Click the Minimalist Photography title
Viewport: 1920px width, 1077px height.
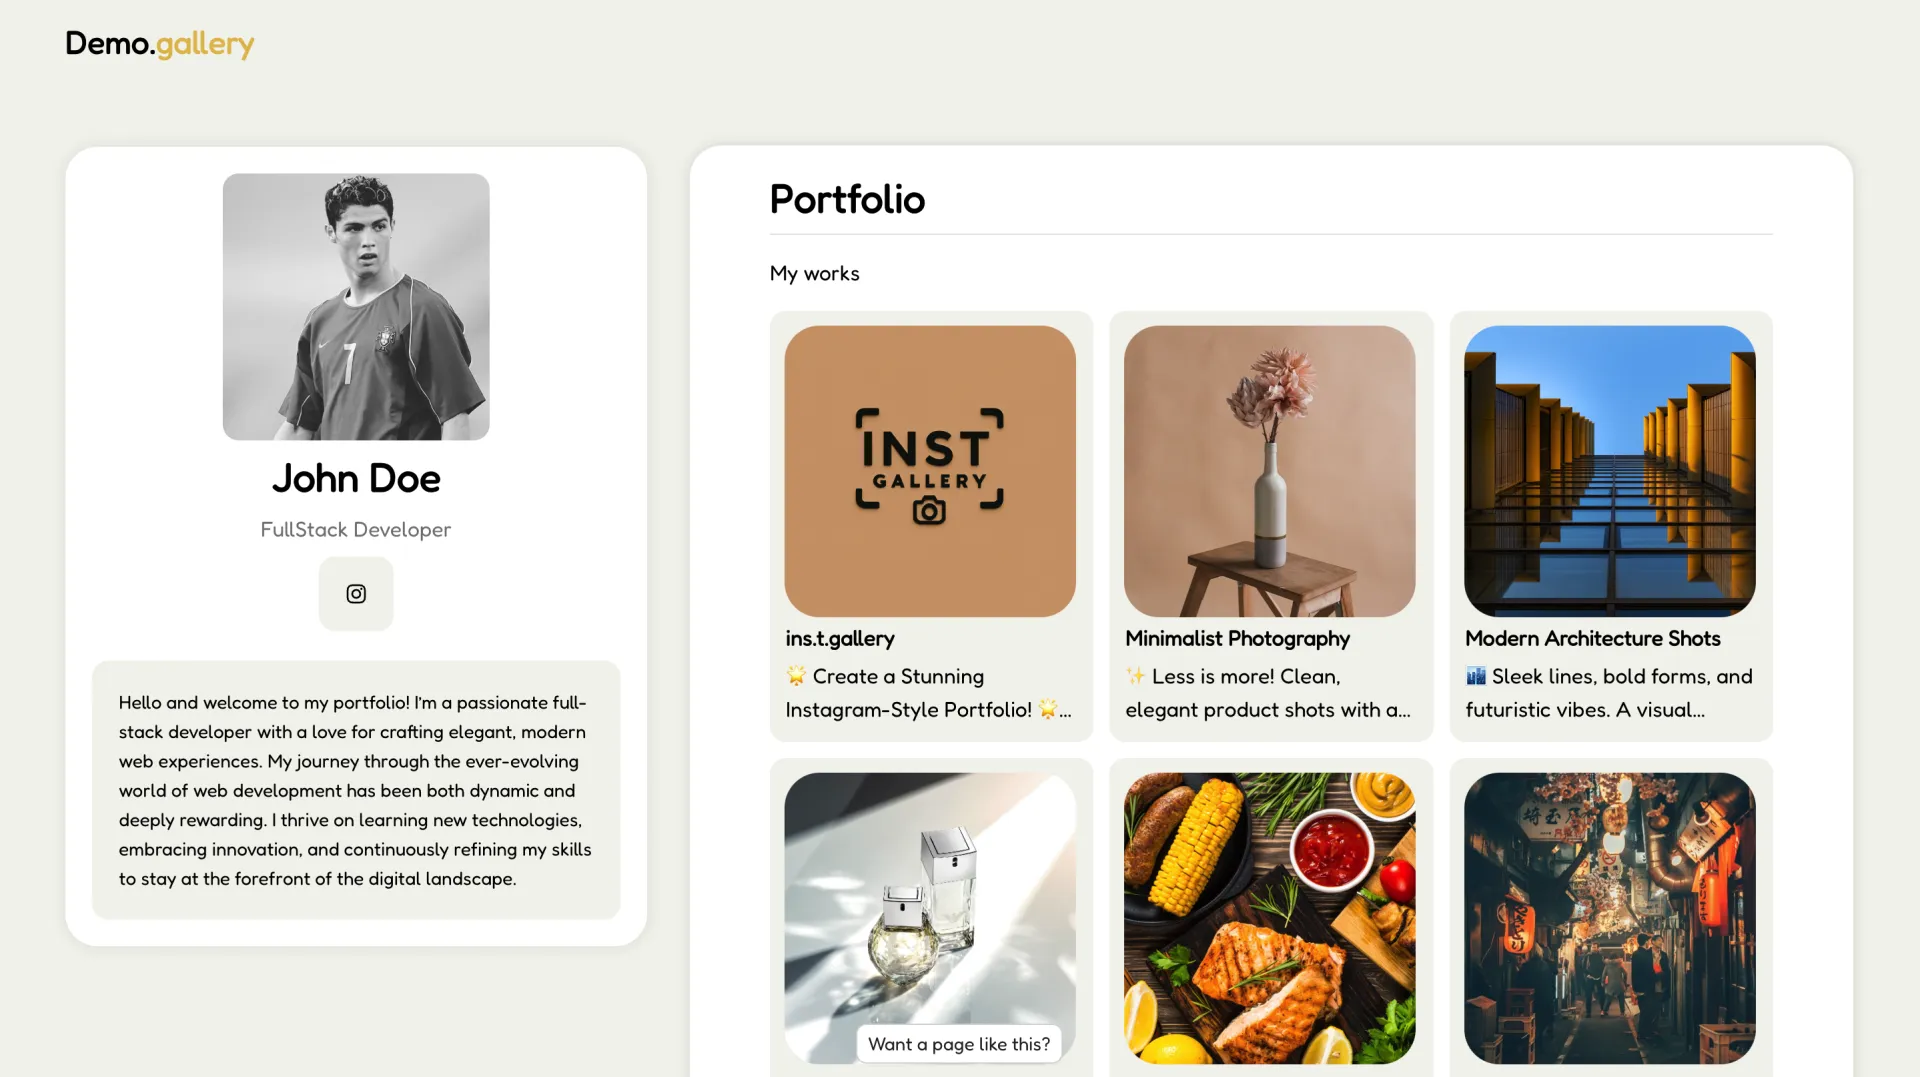coord(1237,639)
